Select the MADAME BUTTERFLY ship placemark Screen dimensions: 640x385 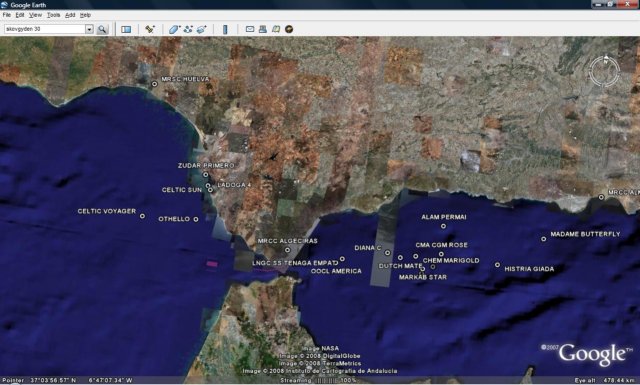(544, 239)
